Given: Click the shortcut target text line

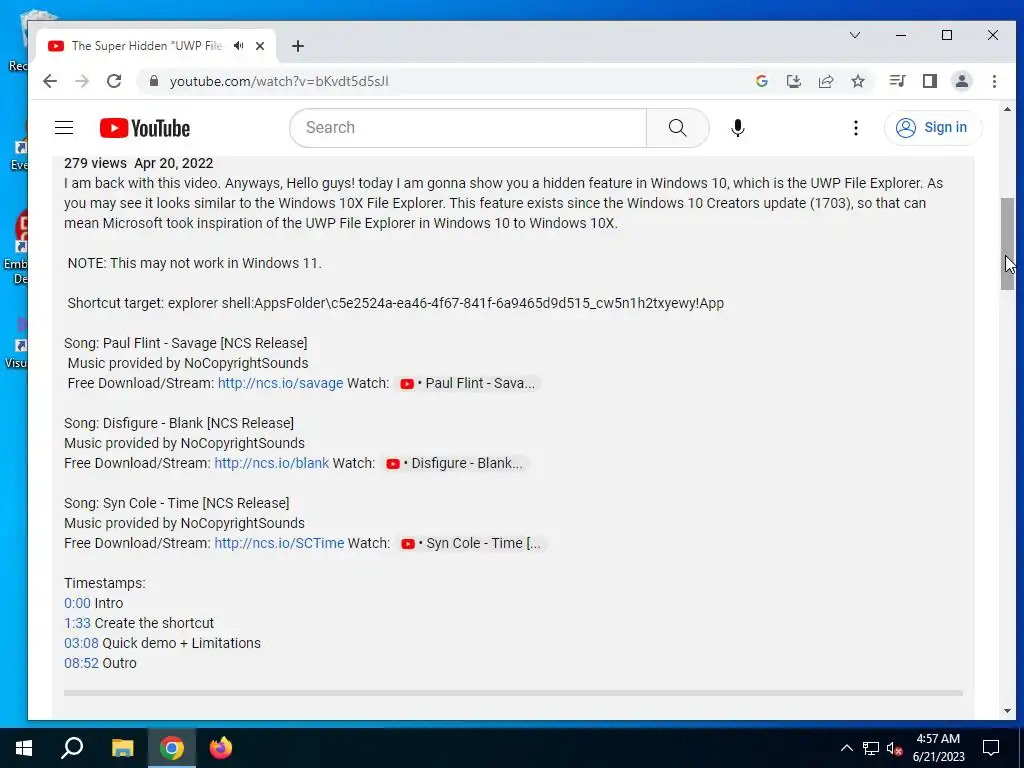Looking at the screenshot, I should click(x=396, y=303).
